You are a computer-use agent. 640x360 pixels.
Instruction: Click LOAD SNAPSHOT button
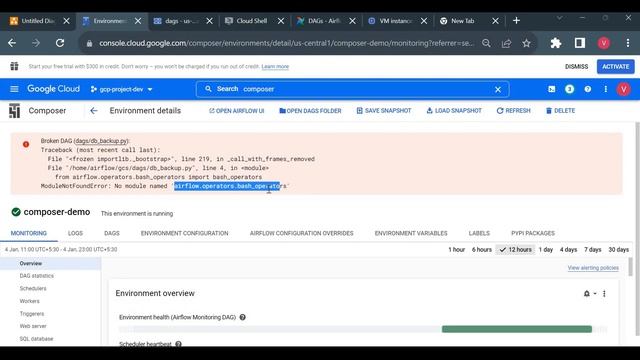point(454,111)
